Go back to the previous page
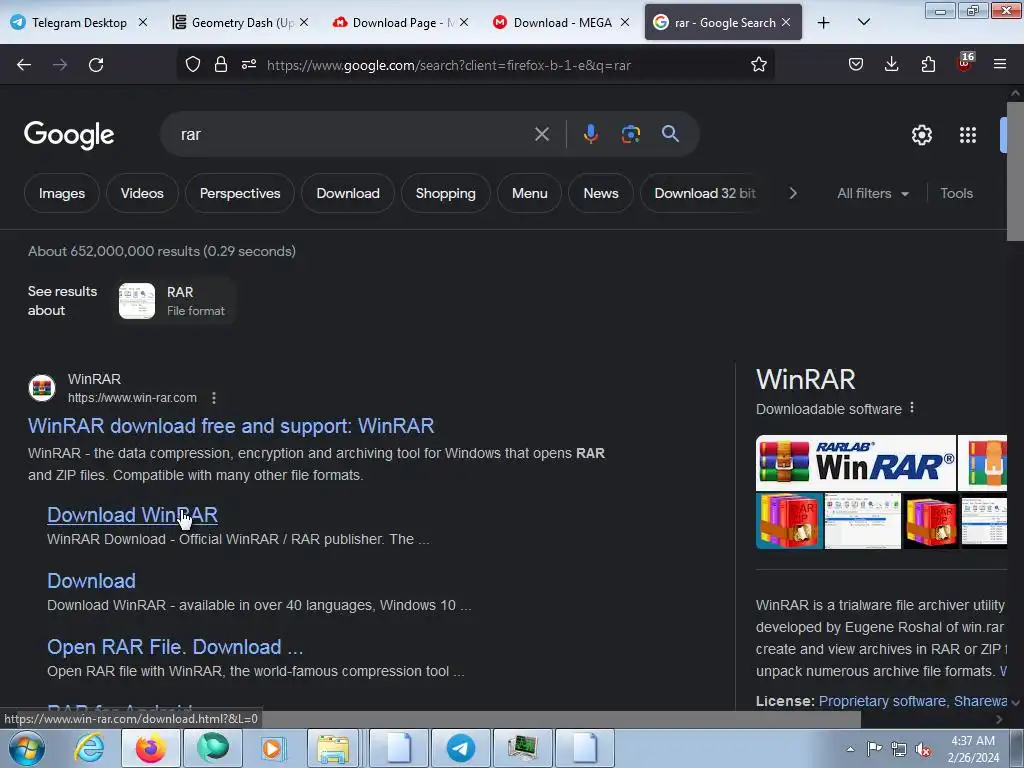1024x768 pixels. click(24, 65)
